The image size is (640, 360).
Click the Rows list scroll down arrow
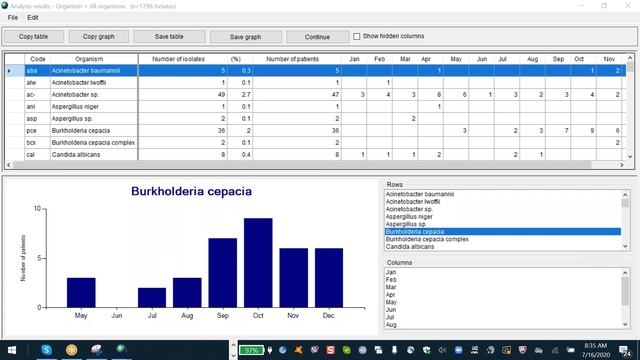(625, 246)
